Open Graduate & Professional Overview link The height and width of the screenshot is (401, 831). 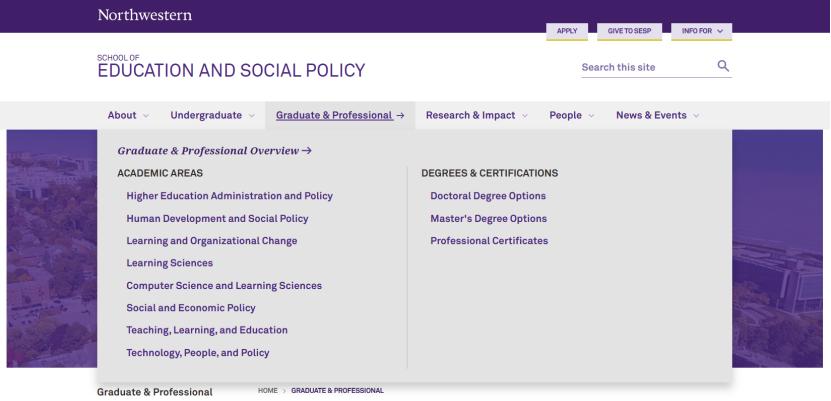[x=215, y=151]
